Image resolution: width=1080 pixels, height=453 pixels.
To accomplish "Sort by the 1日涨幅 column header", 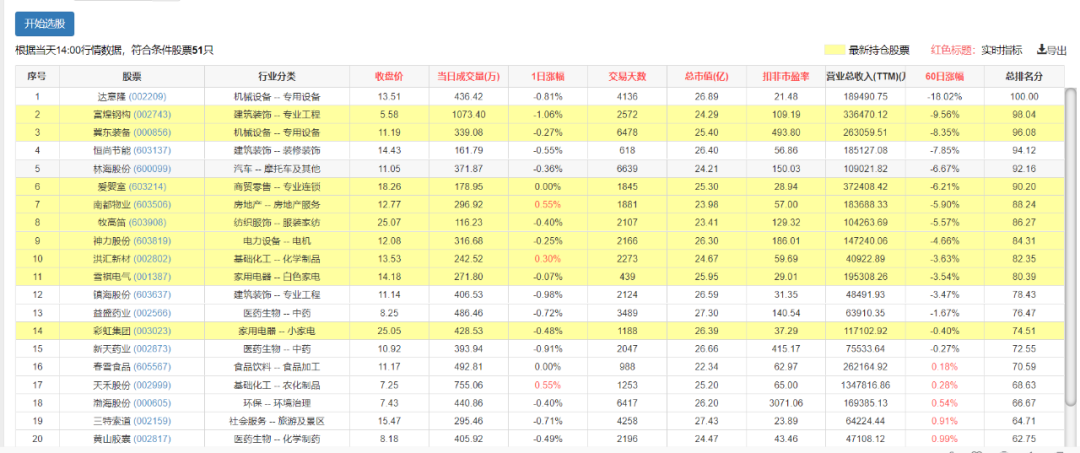I will click(x=548, y=76).
